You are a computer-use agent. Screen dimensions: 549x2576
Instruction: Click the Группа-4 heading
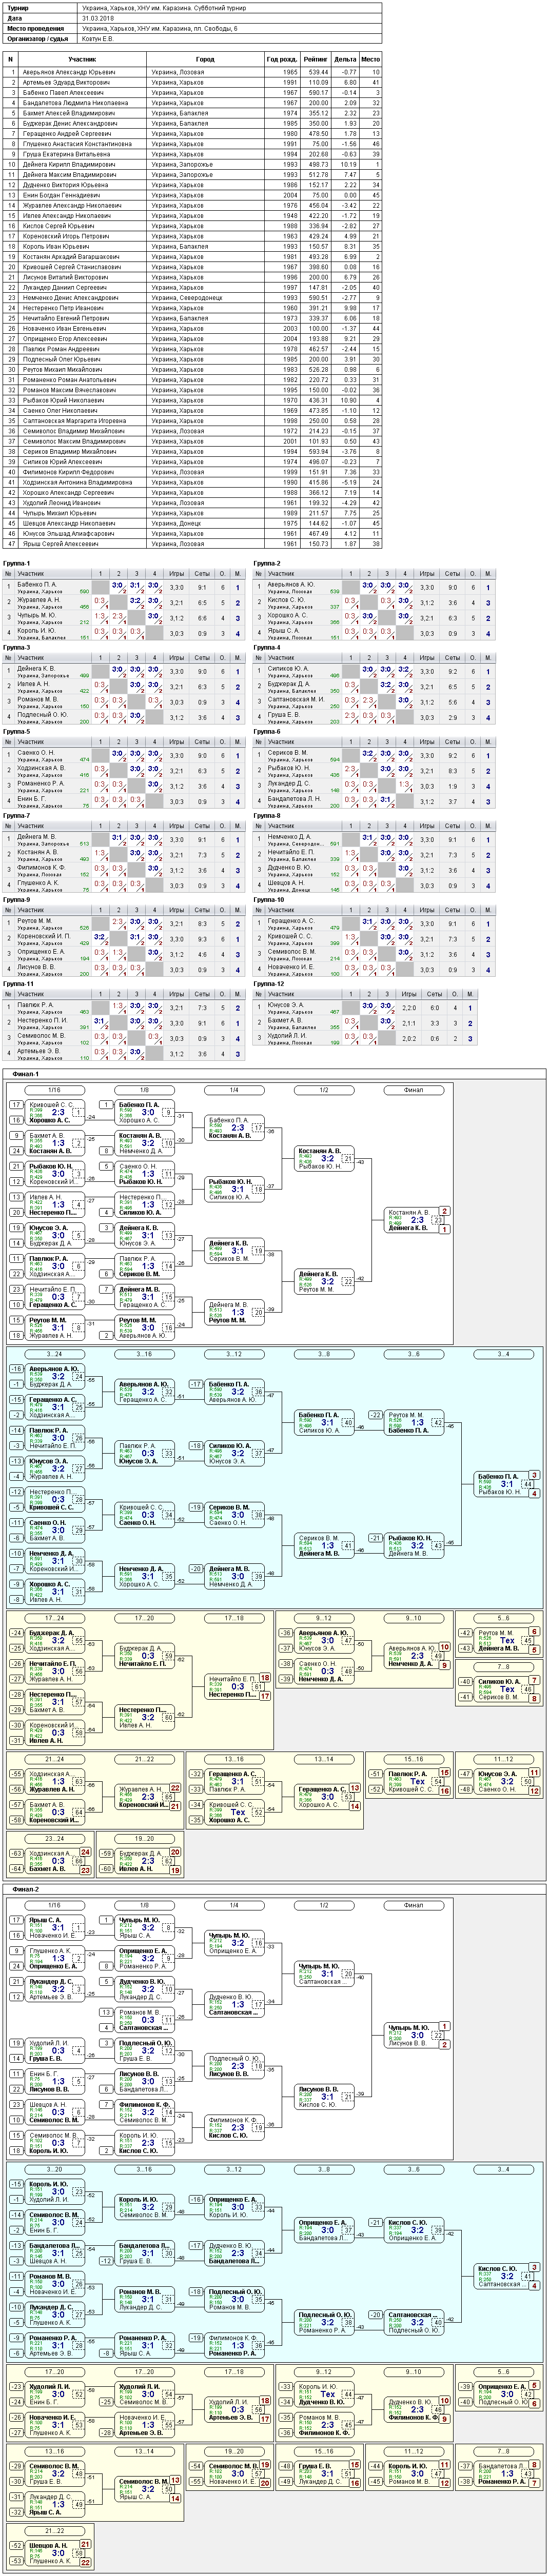point(267,647)
